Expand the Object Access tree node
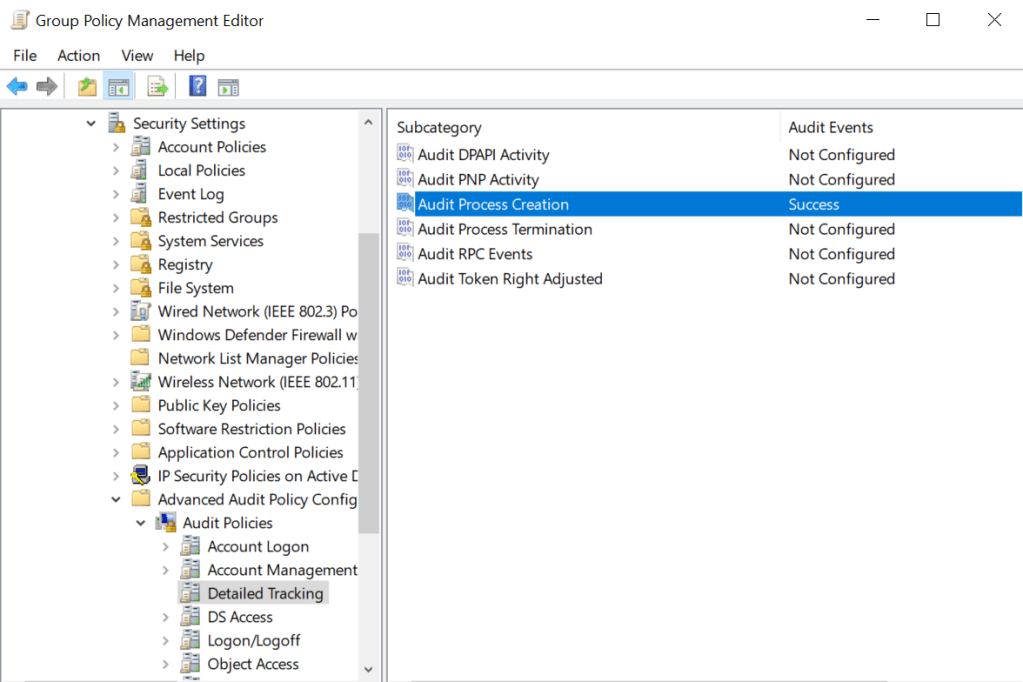The height and width of the screenshot is (682, 1023). coord(165,664)
